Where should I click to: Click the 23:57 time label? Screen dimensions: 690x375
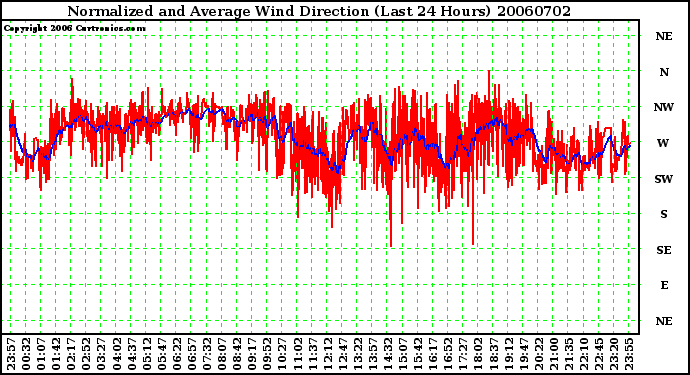click(11, 354)
